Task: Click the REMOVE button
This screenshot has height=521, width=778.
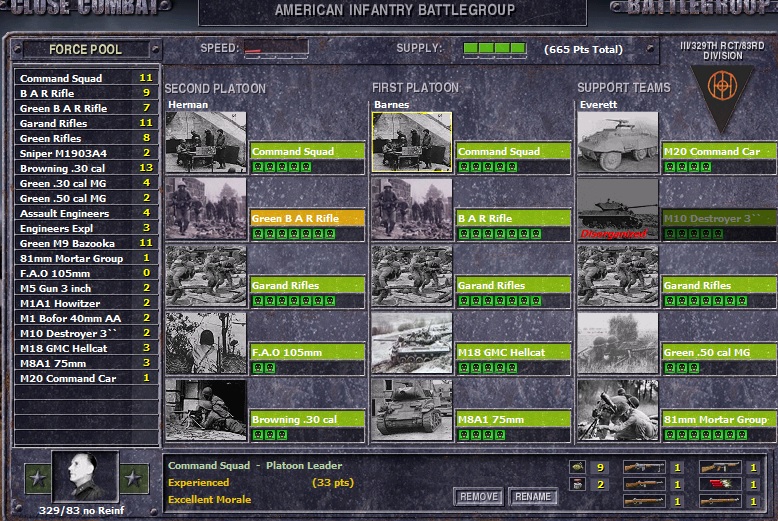Action: pos(478,497)
